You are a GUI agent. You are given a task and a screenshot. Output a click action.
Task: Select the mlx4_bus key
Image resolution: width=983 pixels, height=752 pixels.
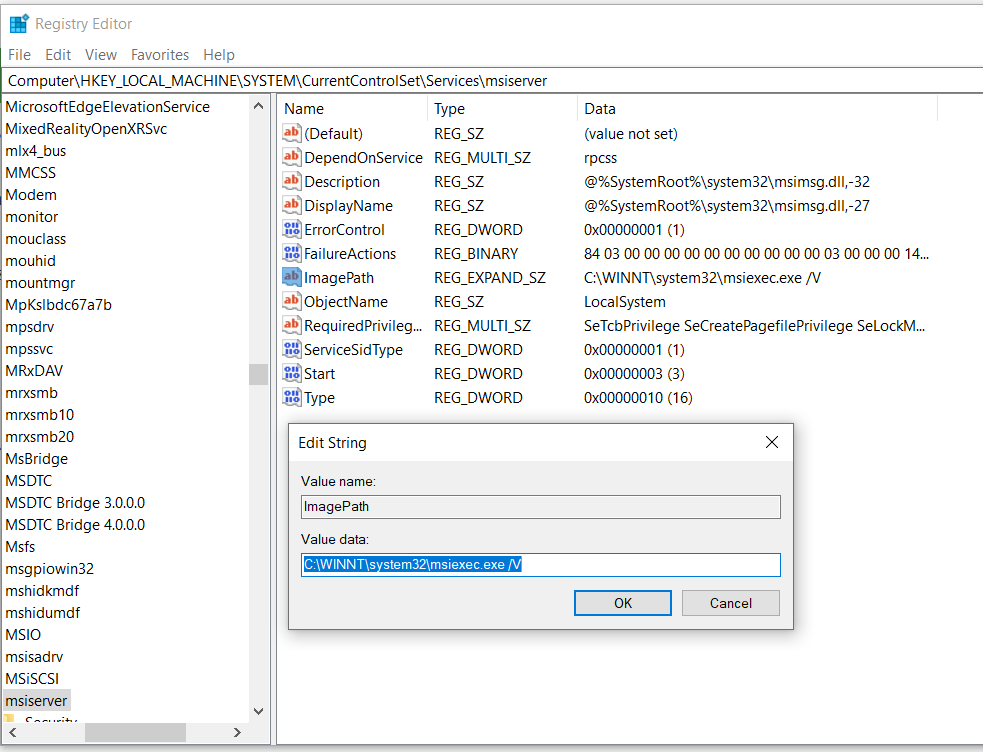pos(36,151)
